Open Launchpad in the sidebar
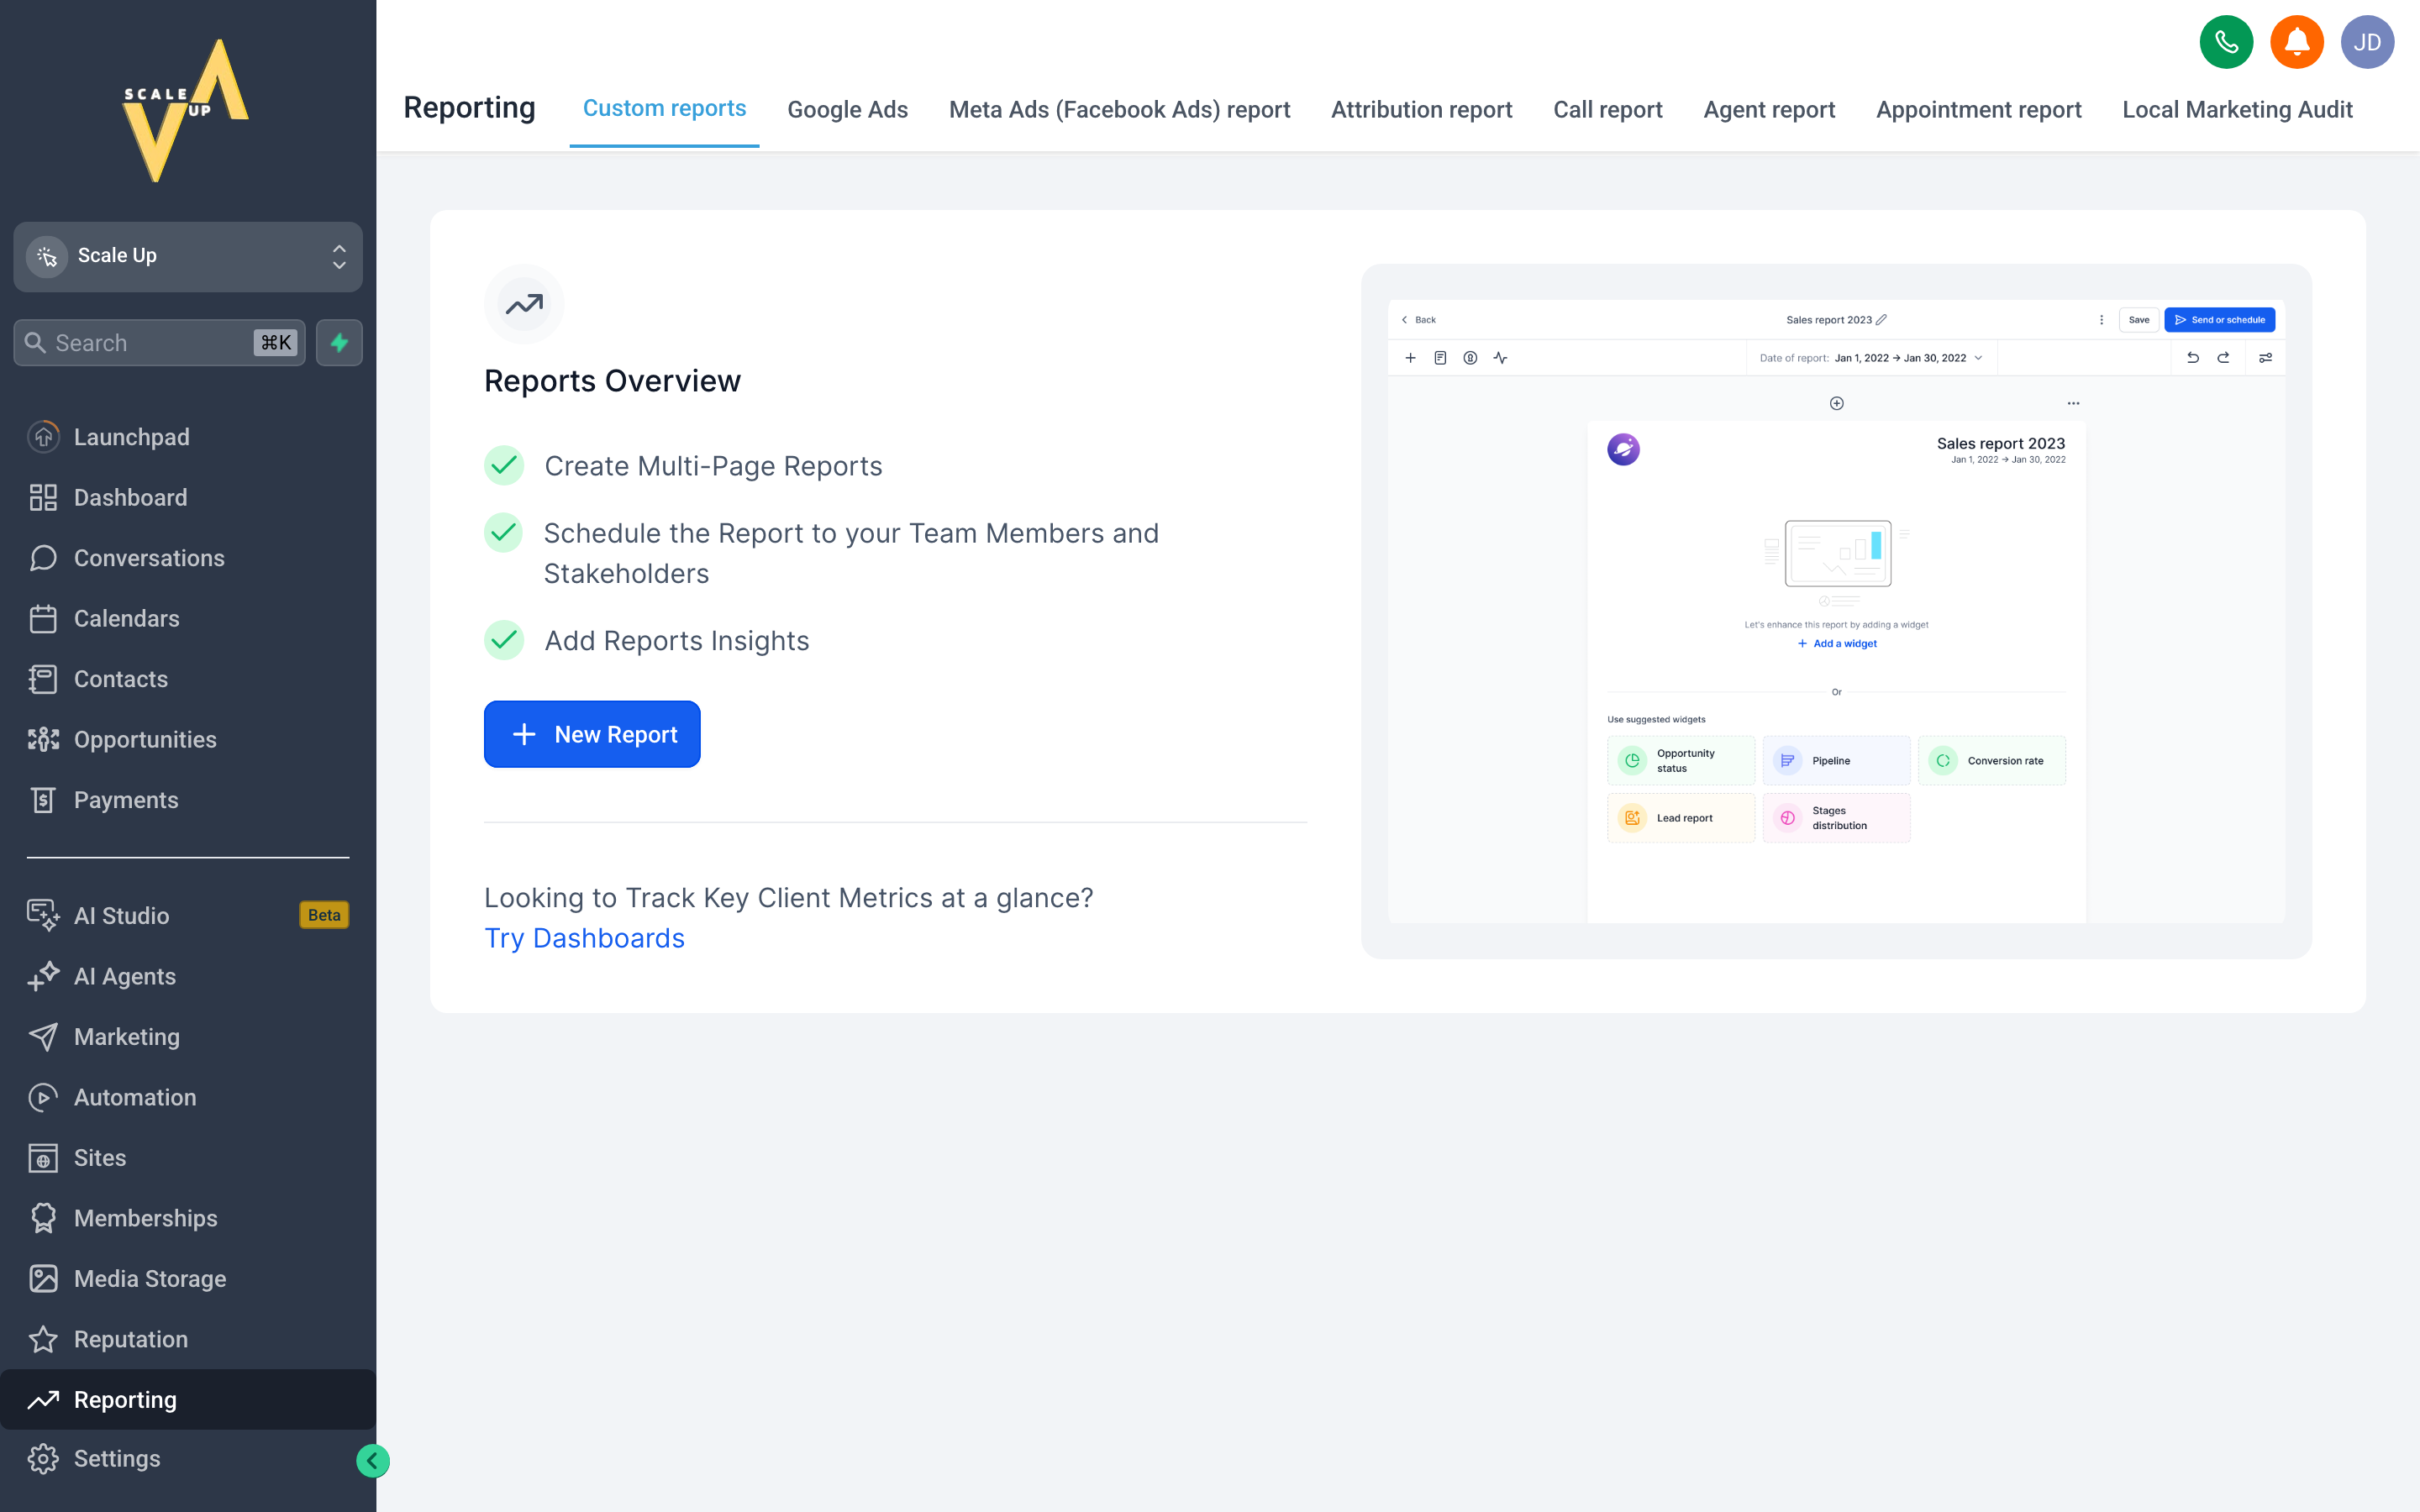The image size is (2420, 1512). pos(188,437)
